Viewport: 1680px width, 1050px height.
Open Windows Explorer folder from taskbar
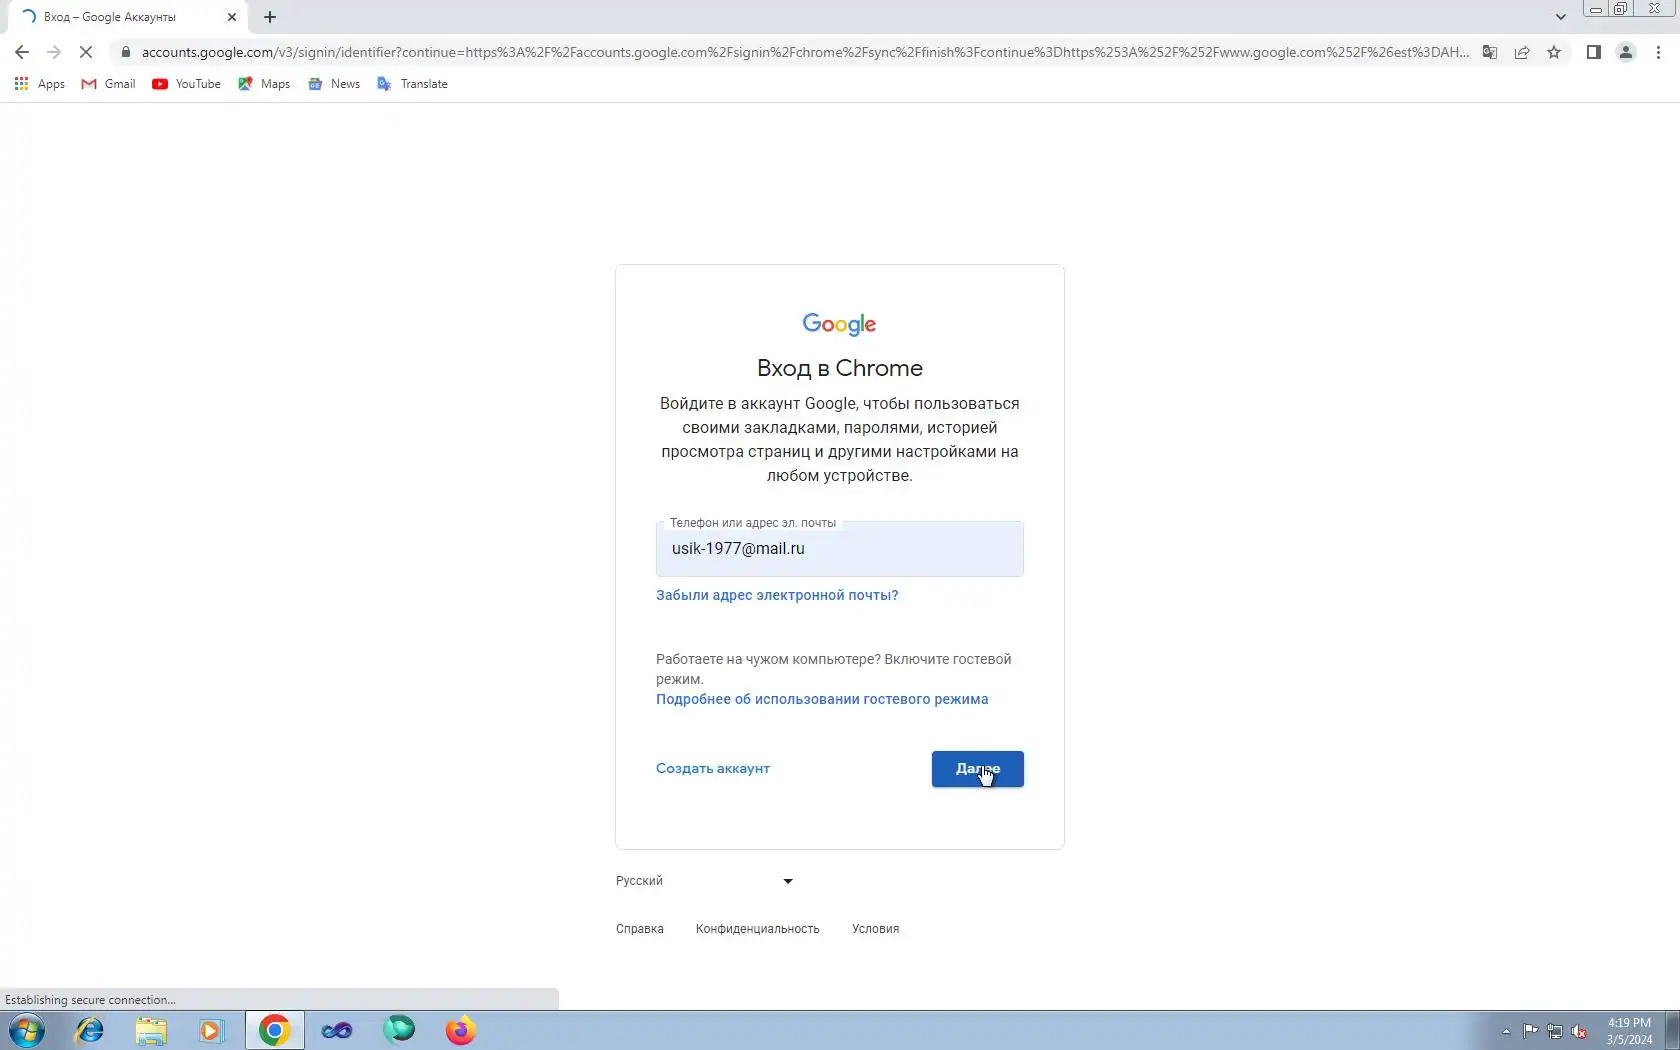pos(151,1030)
